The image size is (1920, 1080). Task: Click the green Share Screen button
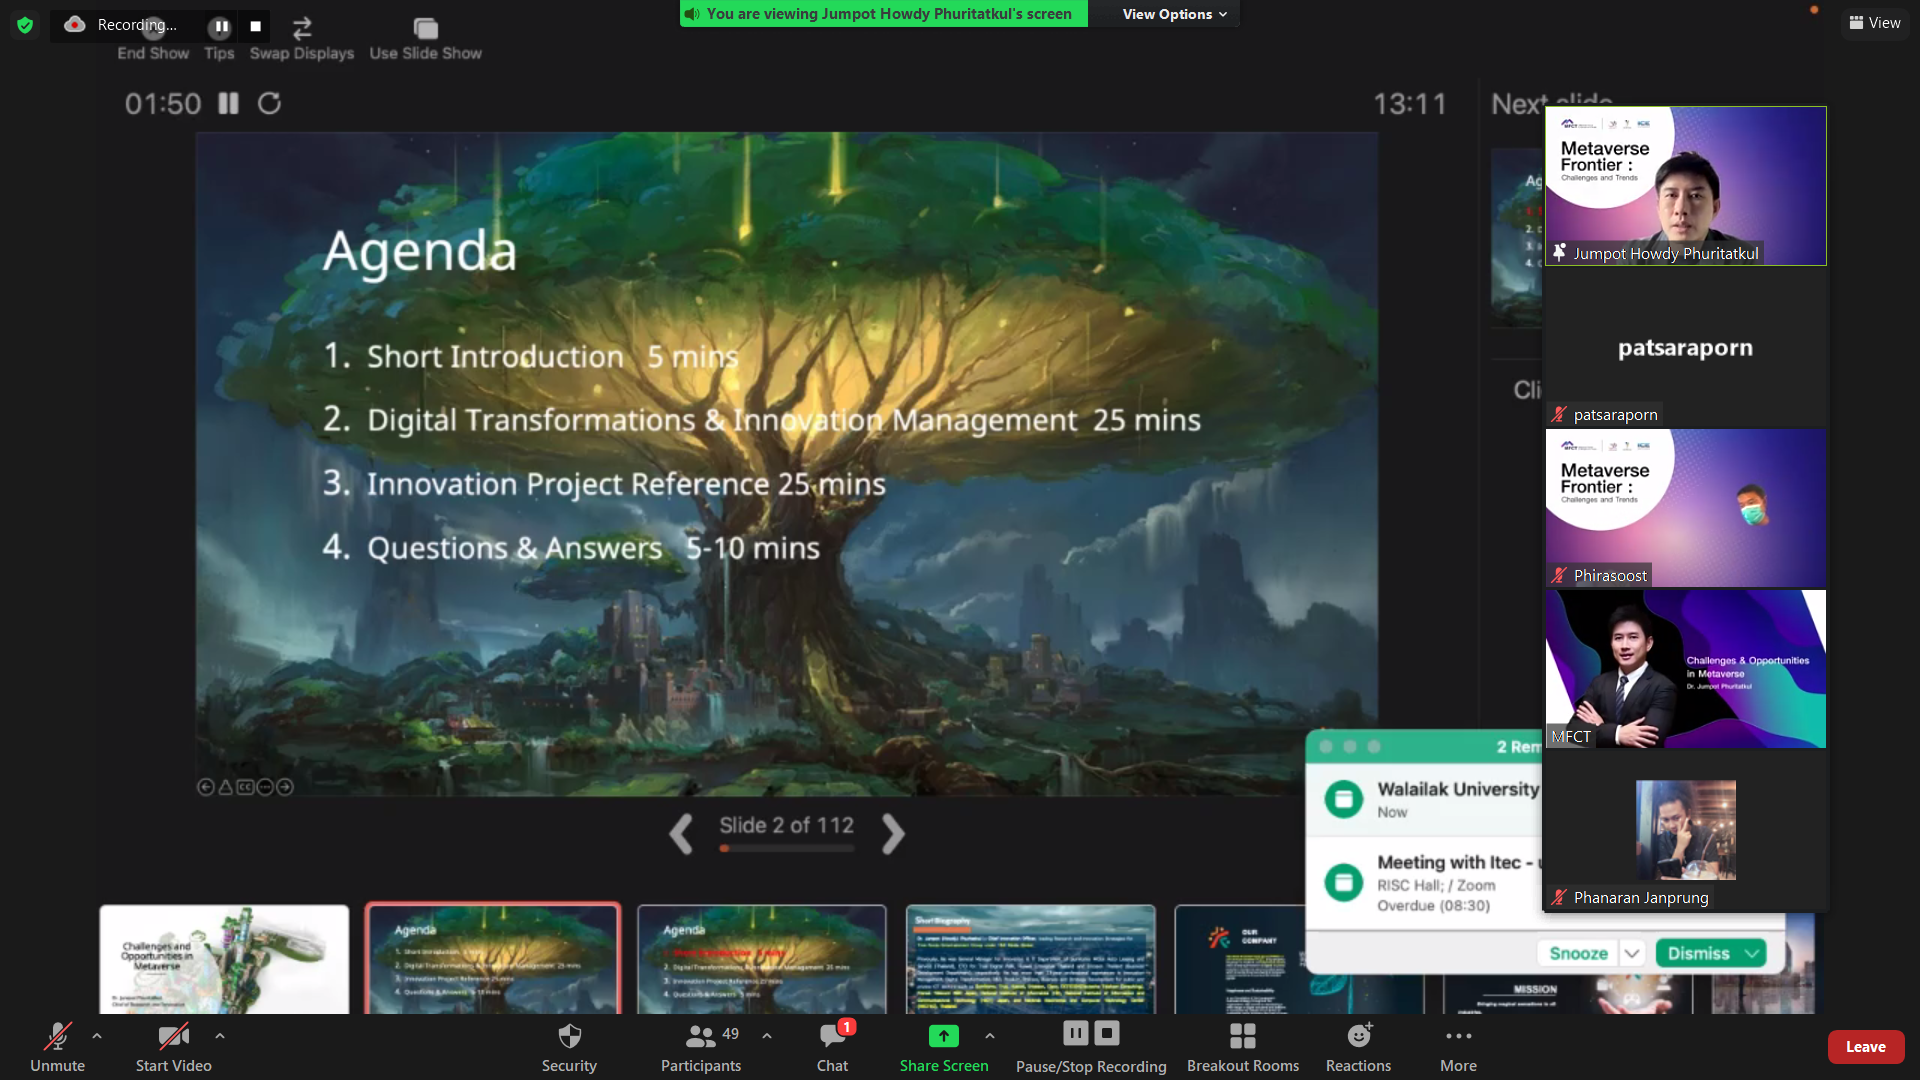pyautogui.click(x=944, y=1047)
